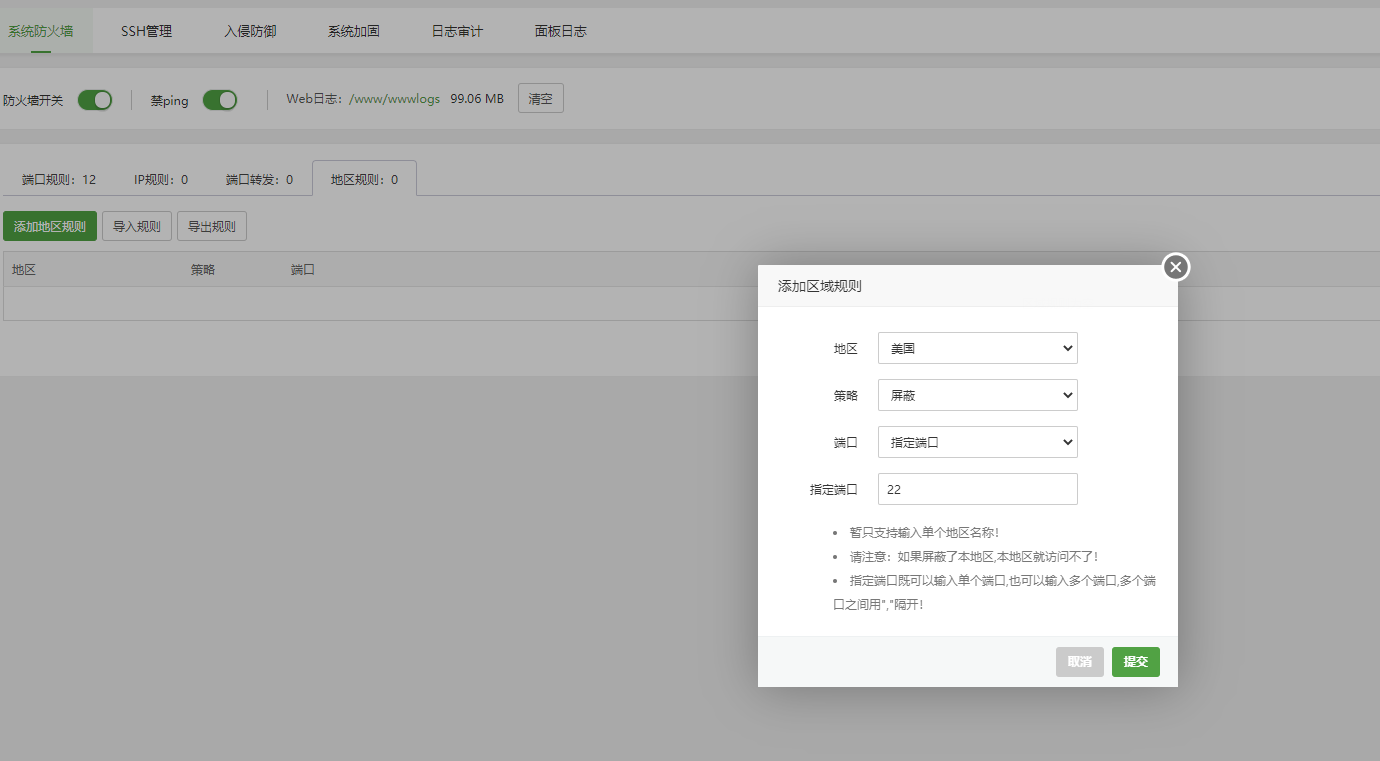This screenshot has width=1380, height=761.
Task: Select the 地区规则: 0 tab
Action: [365, 179]
